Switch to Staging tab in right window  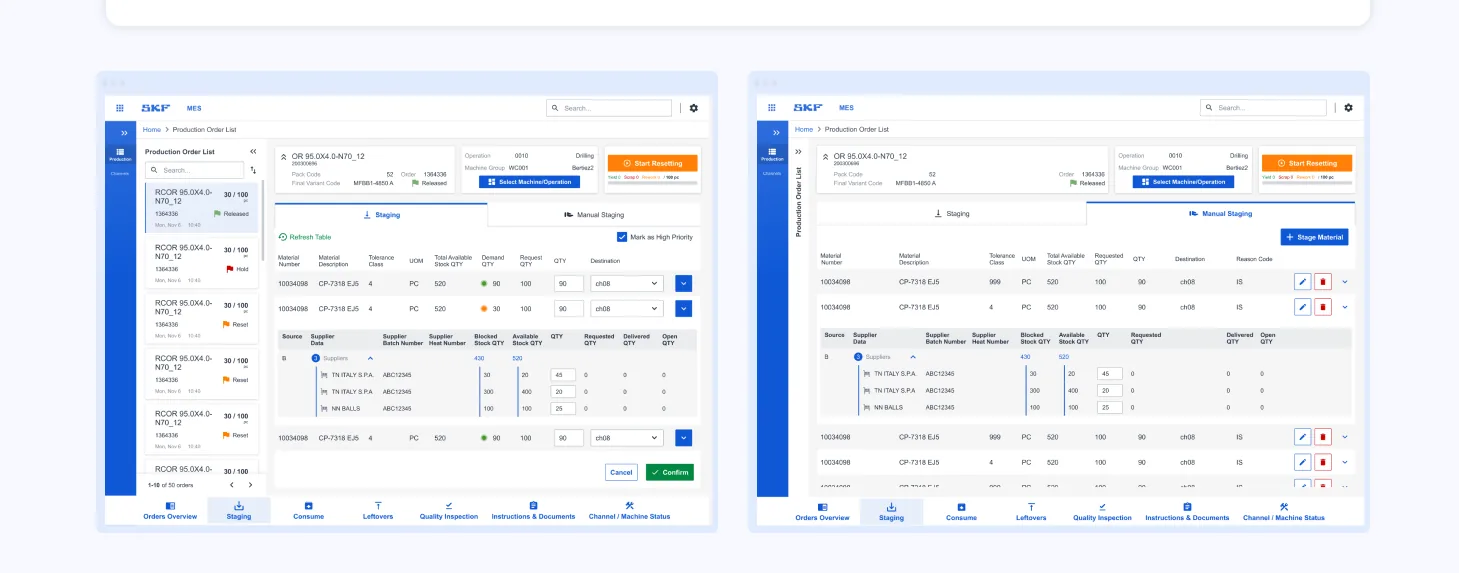click(x=951, y=213)
